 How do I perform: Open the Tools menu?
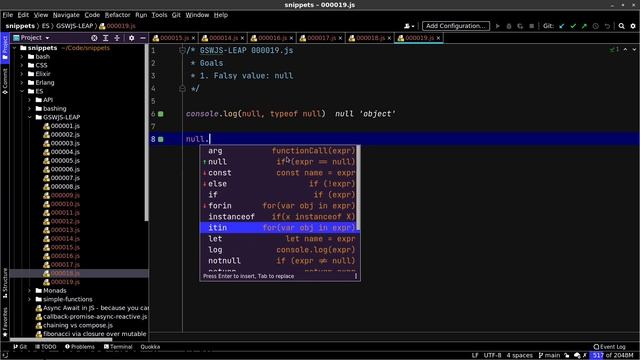click(159, 15)
